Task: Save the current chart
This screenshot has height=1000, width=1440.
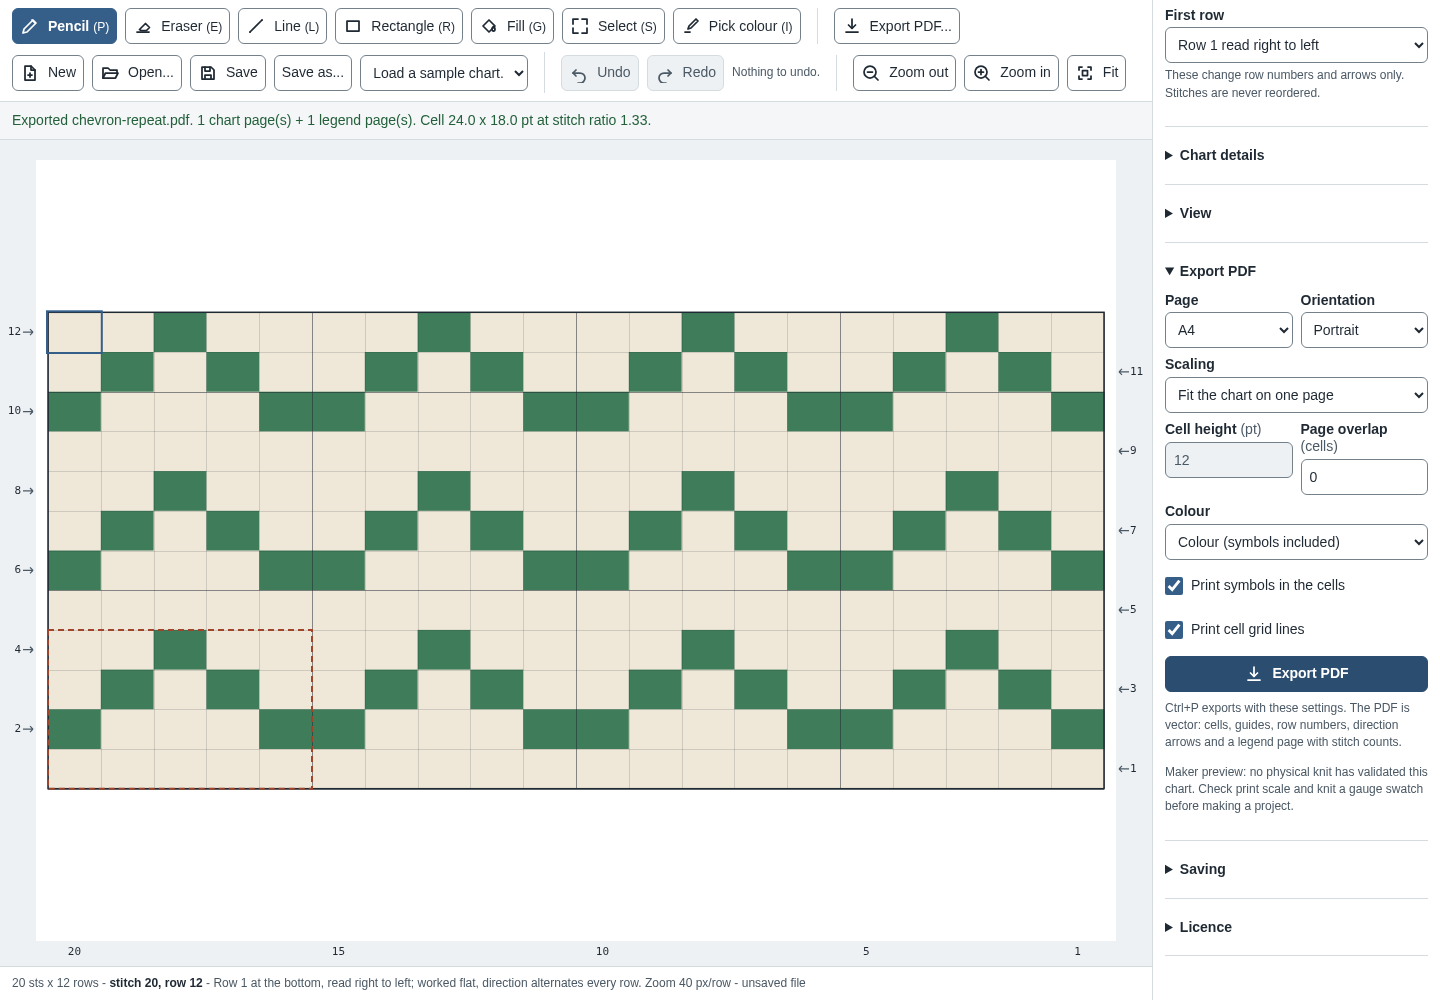Action: pos(228,73)
